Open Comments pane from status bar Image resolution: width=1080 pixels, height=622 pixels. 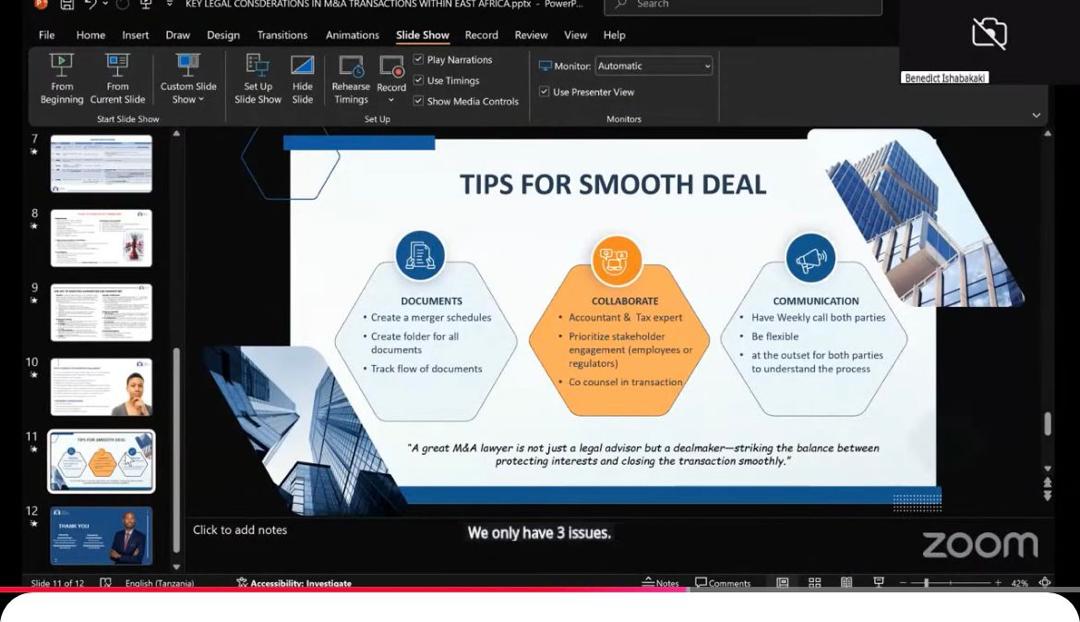coord(723,583)
